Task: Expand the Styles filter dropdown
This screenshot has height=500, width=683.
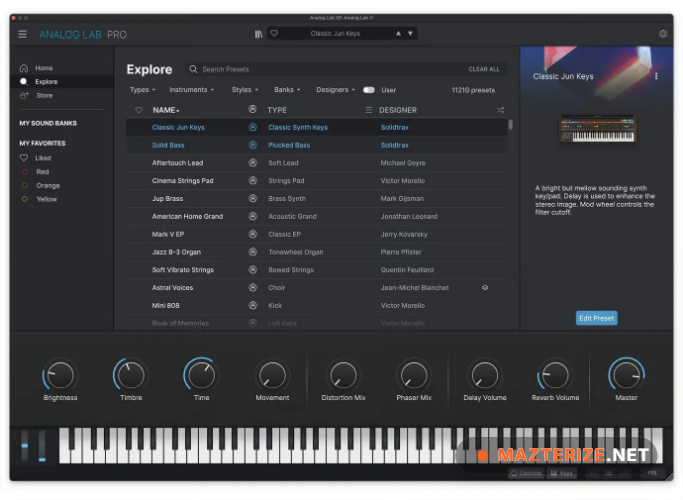Action: (x=245, y=90)
